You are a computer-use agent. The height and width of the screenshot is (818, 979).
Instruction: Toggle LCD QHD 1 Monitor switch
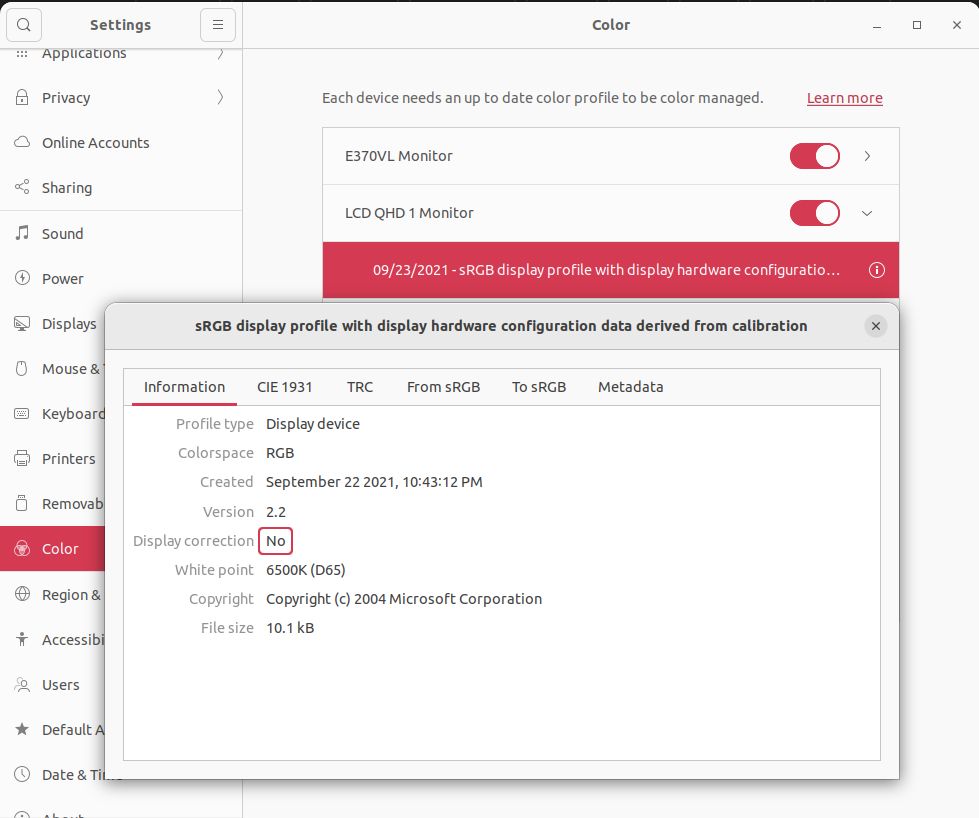tap(814, 213)
